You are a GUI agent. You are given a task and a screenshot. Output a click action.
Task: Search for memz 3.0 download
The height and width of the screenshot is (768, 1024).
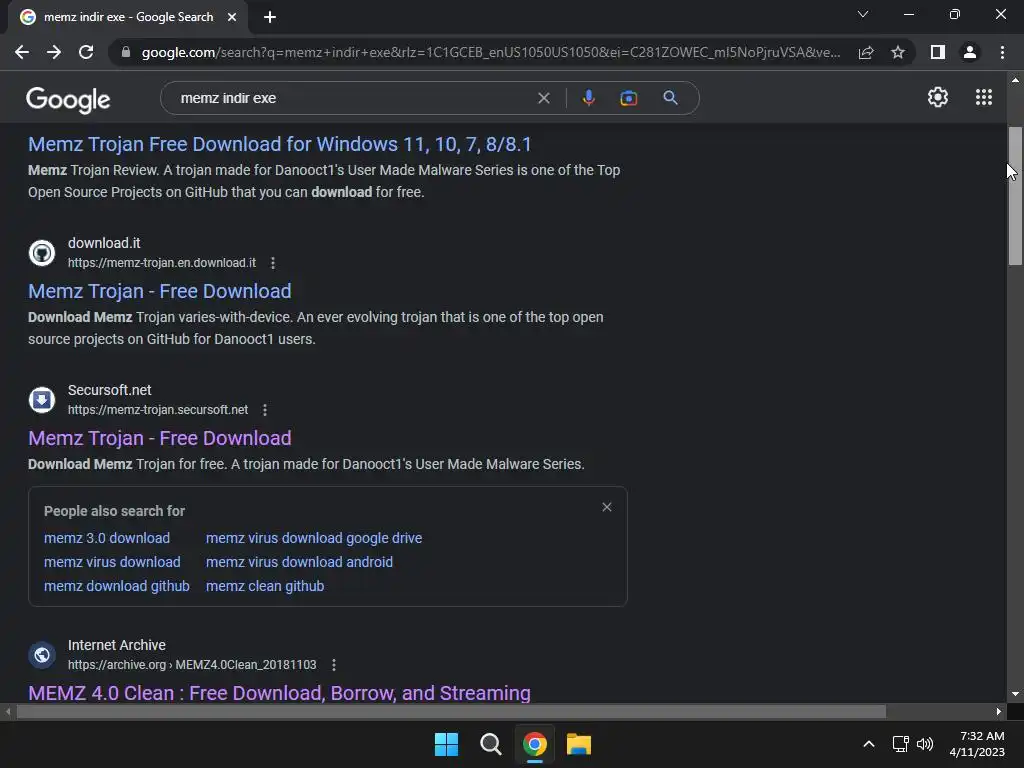[106, 538]
